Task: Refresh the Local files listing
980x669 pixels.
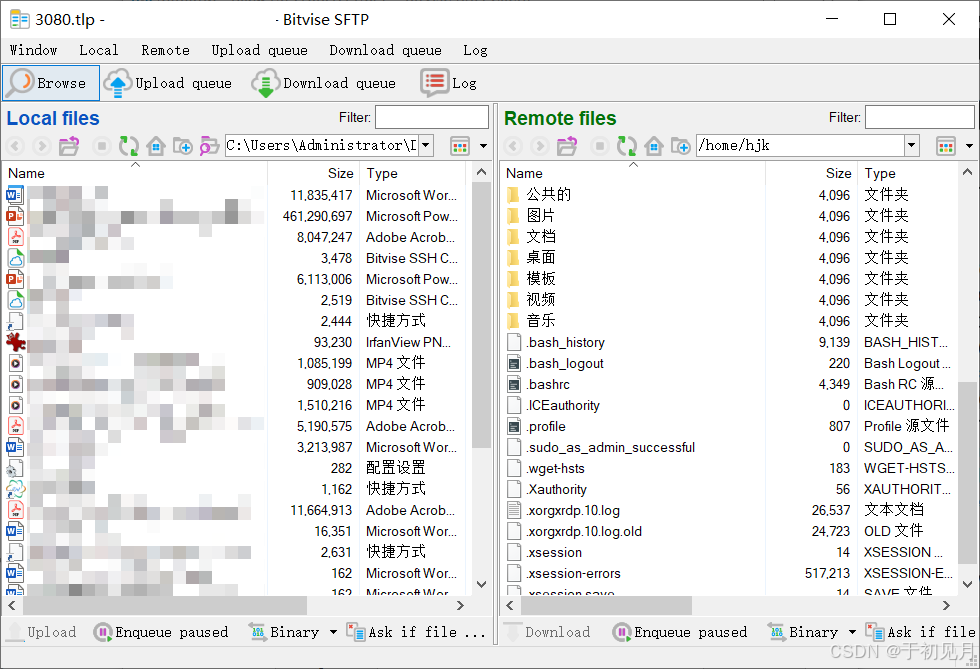Action: (x=129, y=146)
